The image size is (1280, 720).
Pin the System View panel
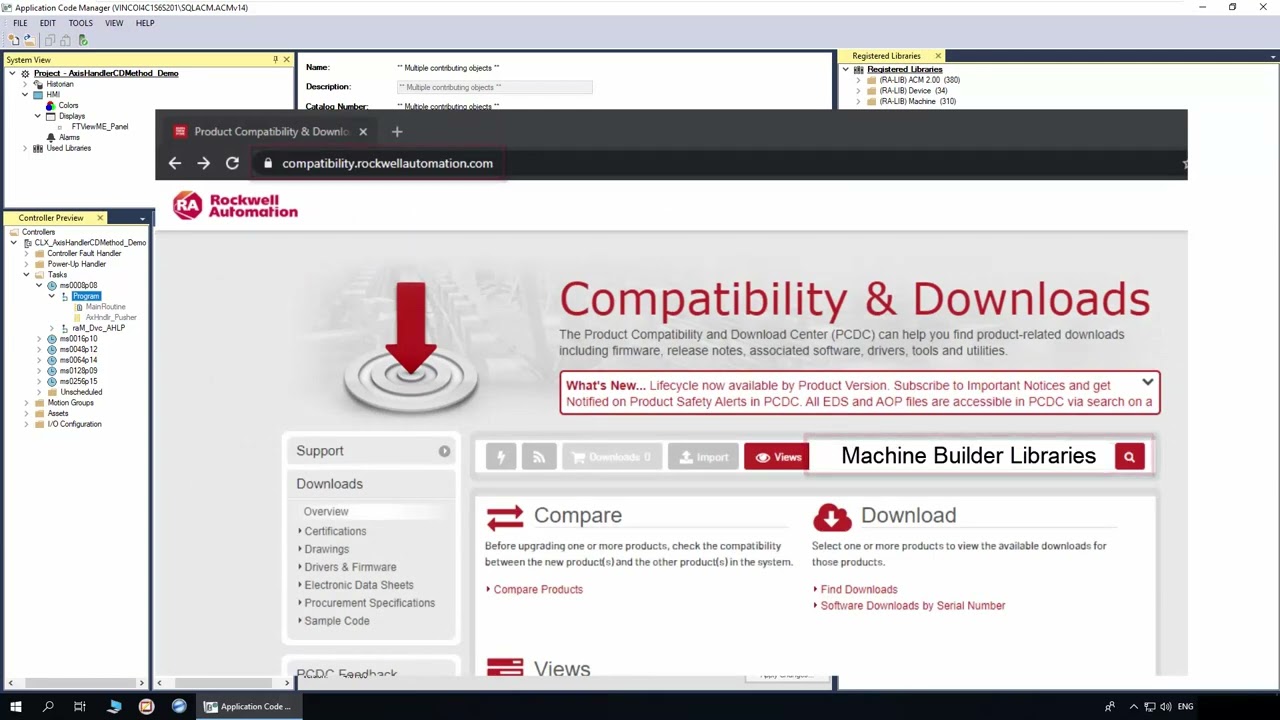(x=275, y=60)
